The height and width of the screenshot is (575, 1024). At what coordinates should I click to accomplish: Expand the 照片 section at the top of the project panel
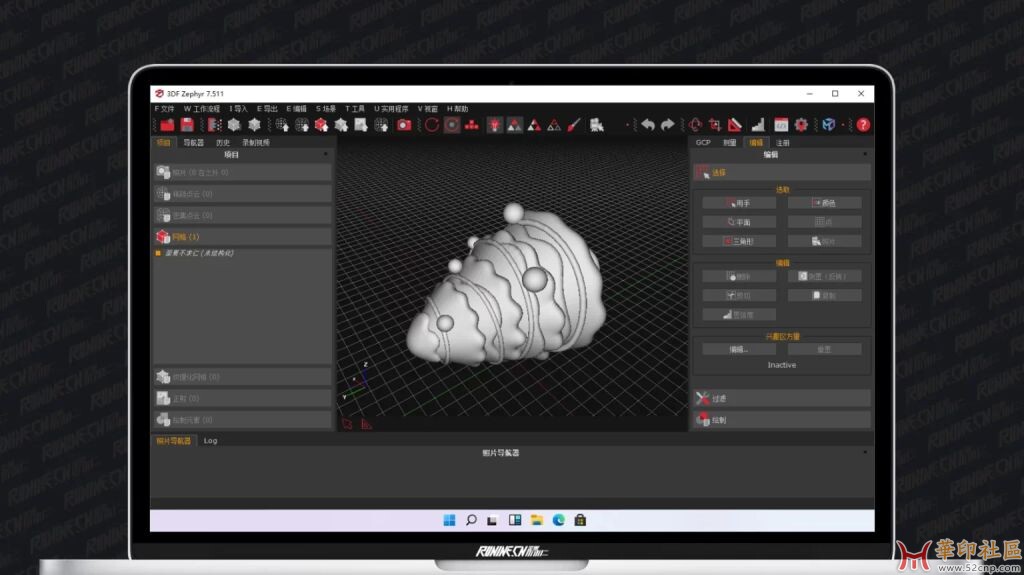242,172
